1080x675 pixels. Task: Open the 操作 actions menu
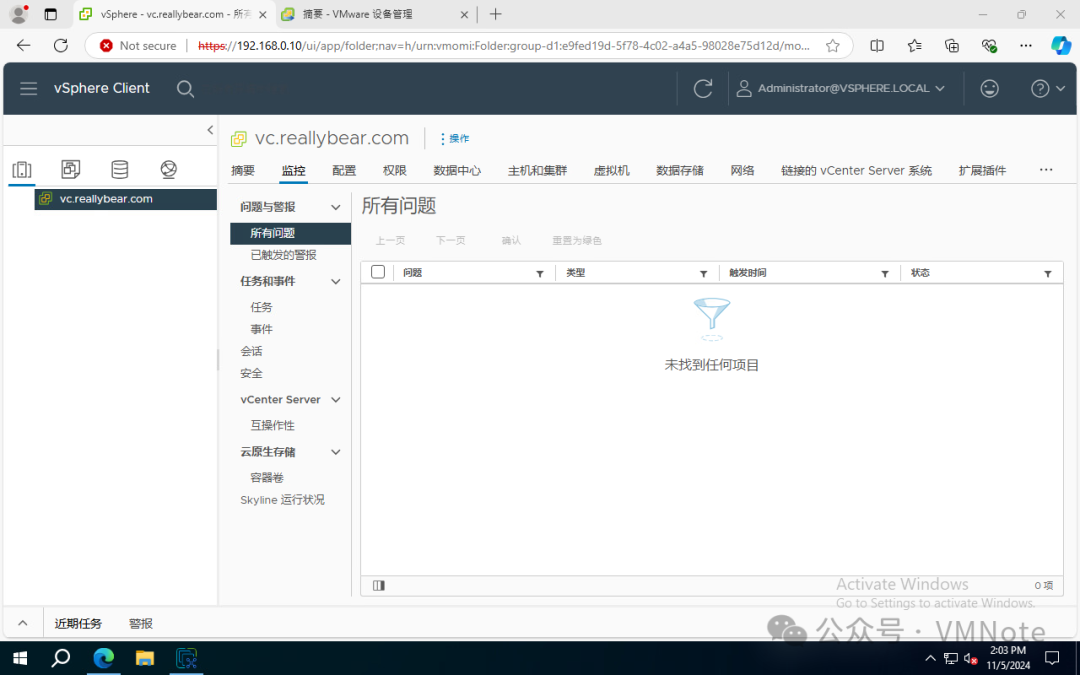[455, 138]
